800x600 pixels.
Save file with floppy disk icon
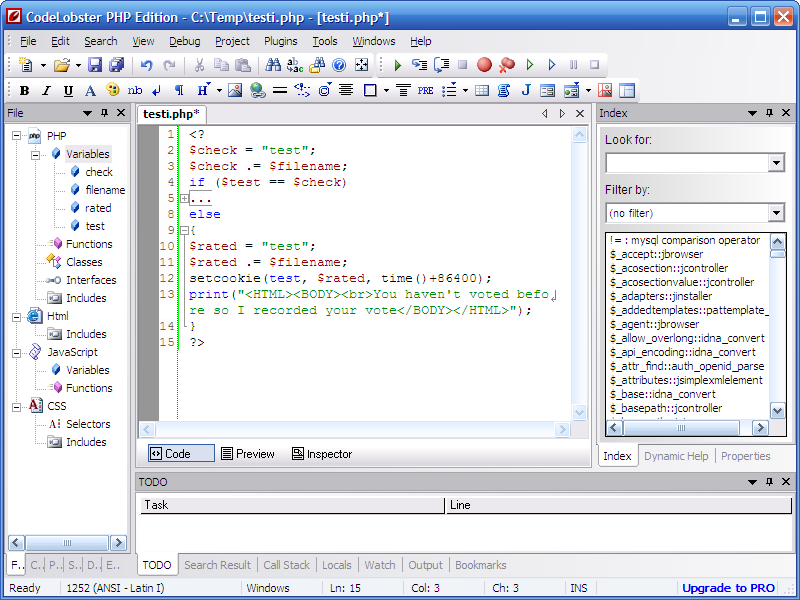(x=95, y=65)
